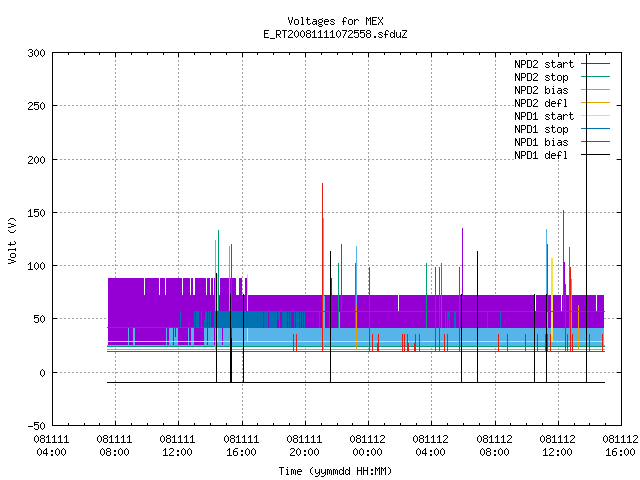Image resolution: width=640 pixels, height=480 pixels.
Task: Select the filename 'E_RT20081111072558.sfduZ' subtitle
Action: pos(335,34)
